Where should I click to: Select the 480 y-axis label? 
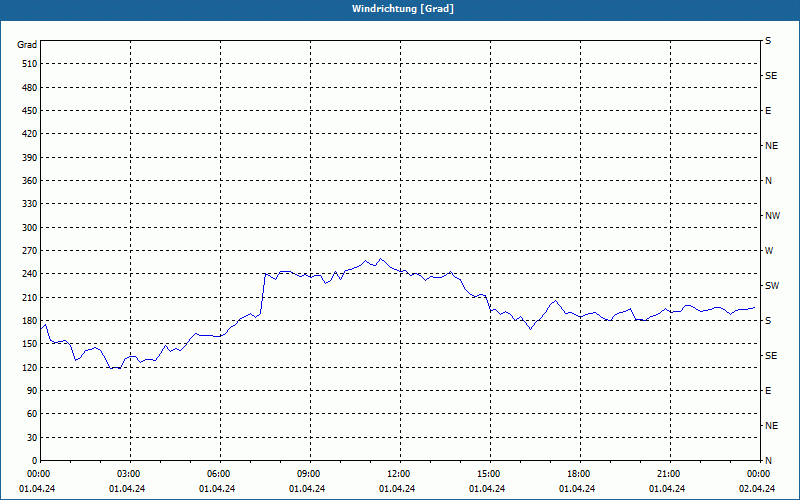[x=30, y=88]
